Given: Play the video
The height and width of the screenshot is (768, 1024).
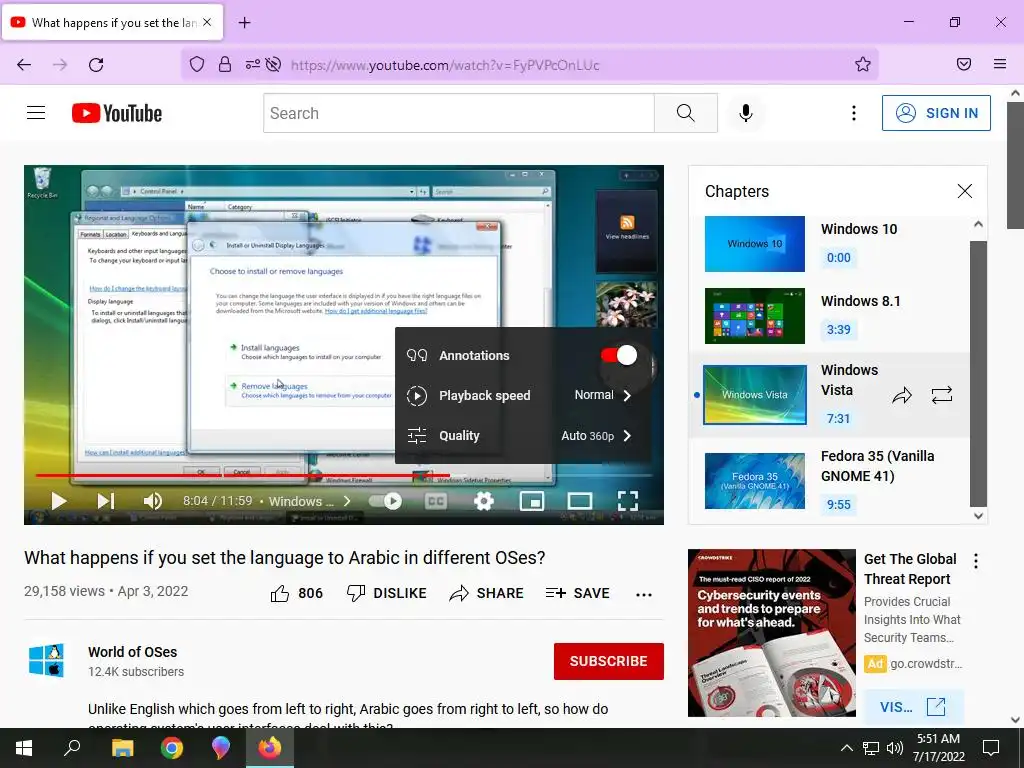Looking at the screenshot, I should [59, 501].
